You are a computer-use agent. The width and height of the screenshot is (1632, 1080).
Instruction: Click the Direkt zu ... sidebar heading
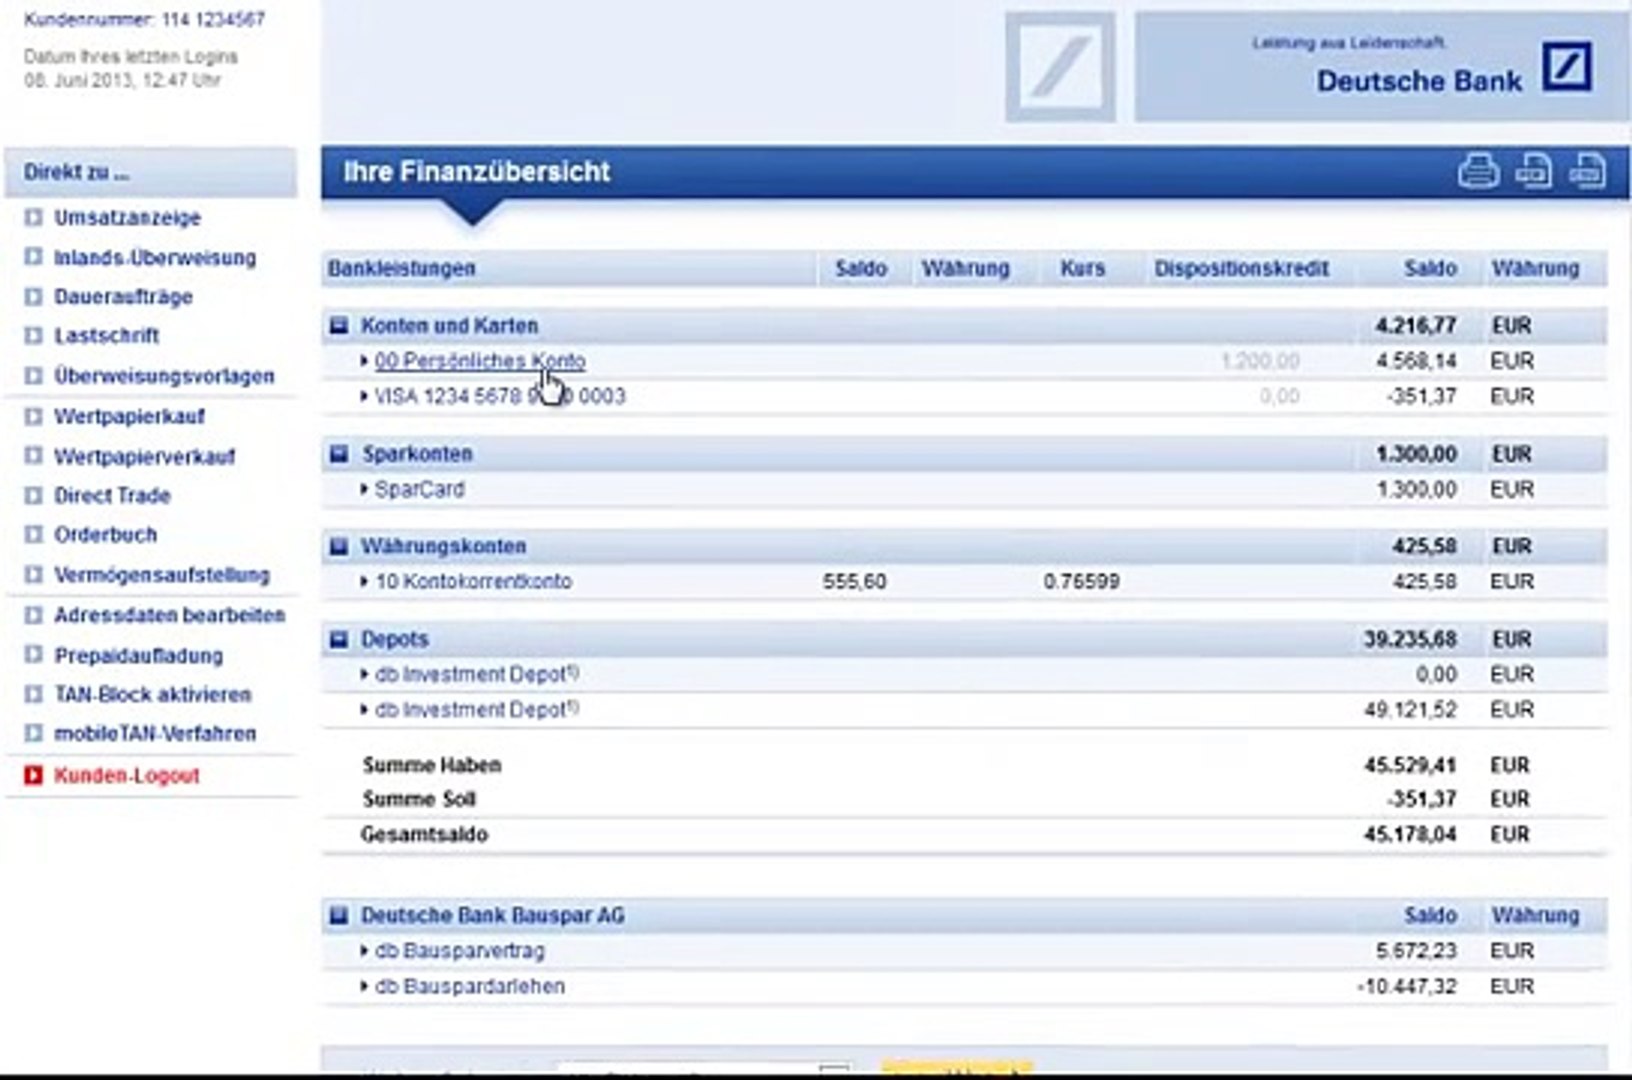(x=77, y=172)
